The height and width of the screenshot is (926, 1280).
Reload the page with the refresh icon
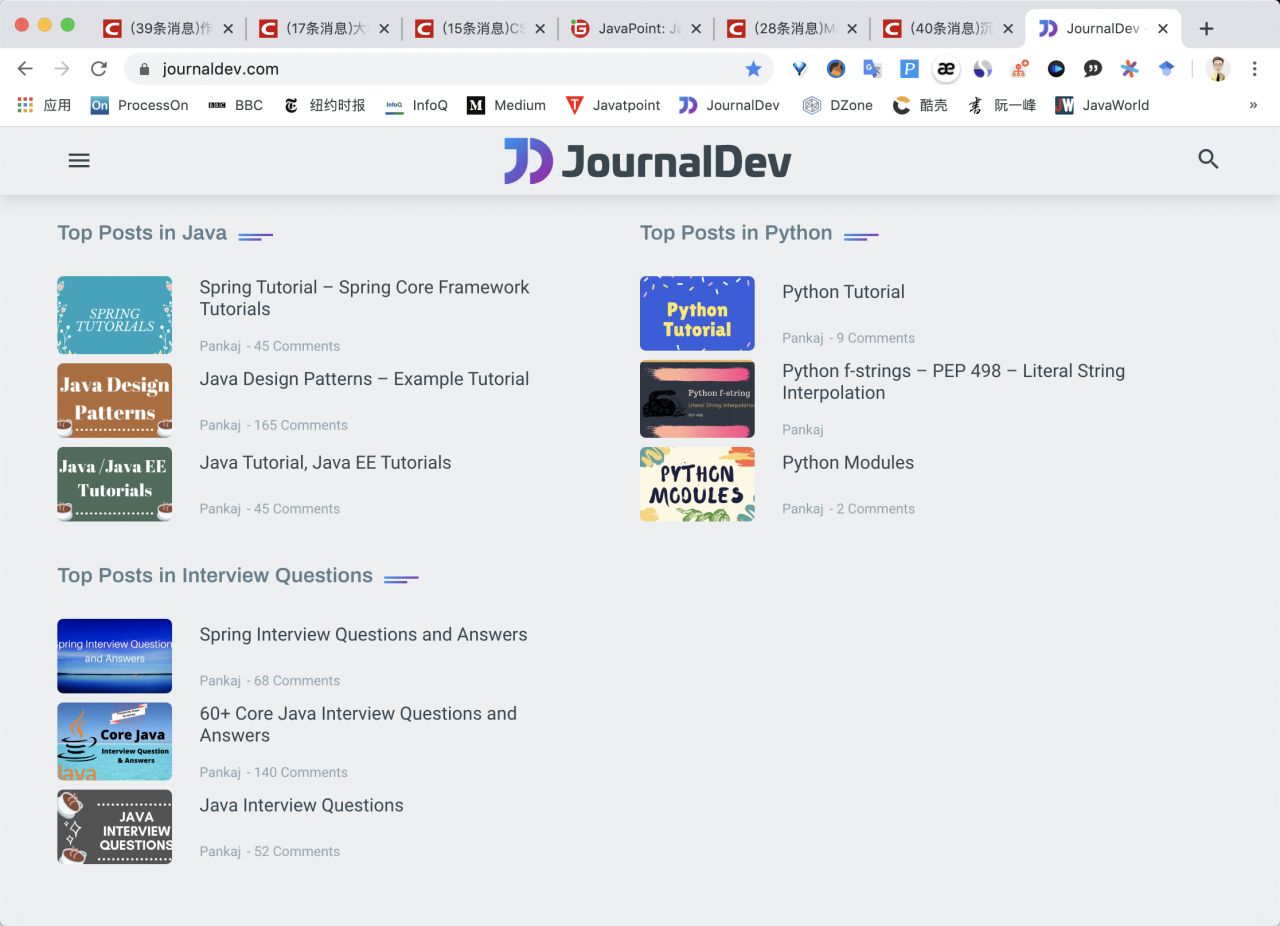point(98,69)
